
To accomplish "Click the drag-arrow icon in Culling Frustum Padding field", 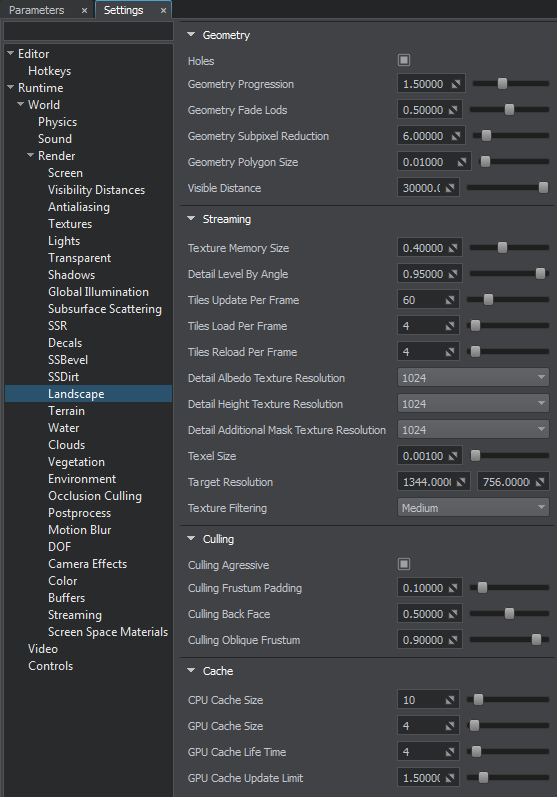I will [453, 588].
